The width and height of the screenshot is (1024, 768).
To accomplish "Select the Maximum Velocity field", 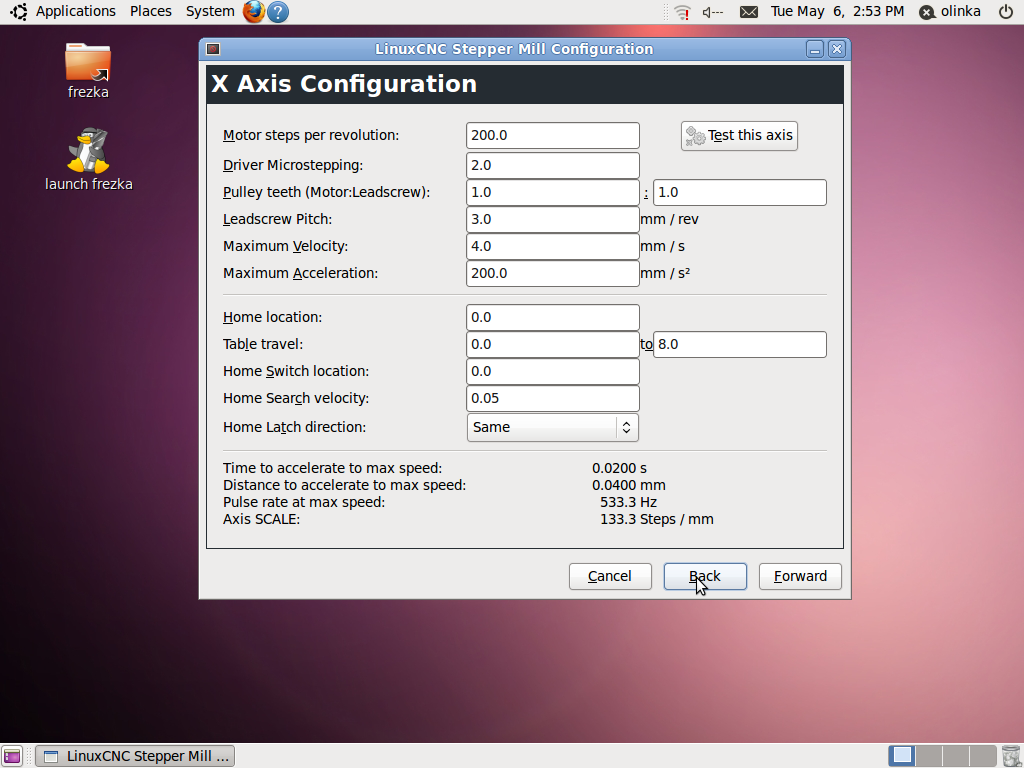I will point(552,246).
